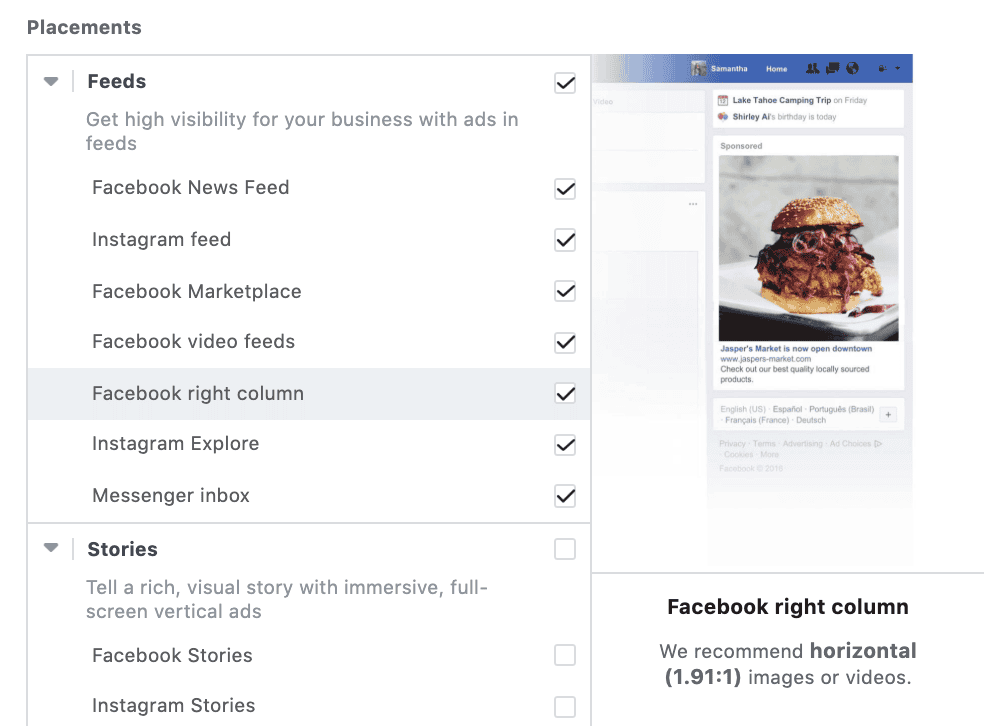This screenshot has height=726, width=986.
Task: Click the three-dots icon in preview feed
Action: point(693,204)
